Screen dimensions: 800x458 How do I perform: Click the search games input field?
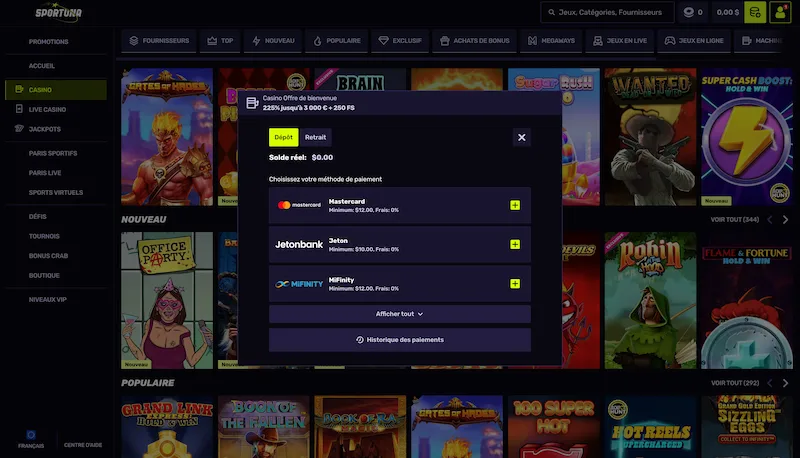point(607,12)
